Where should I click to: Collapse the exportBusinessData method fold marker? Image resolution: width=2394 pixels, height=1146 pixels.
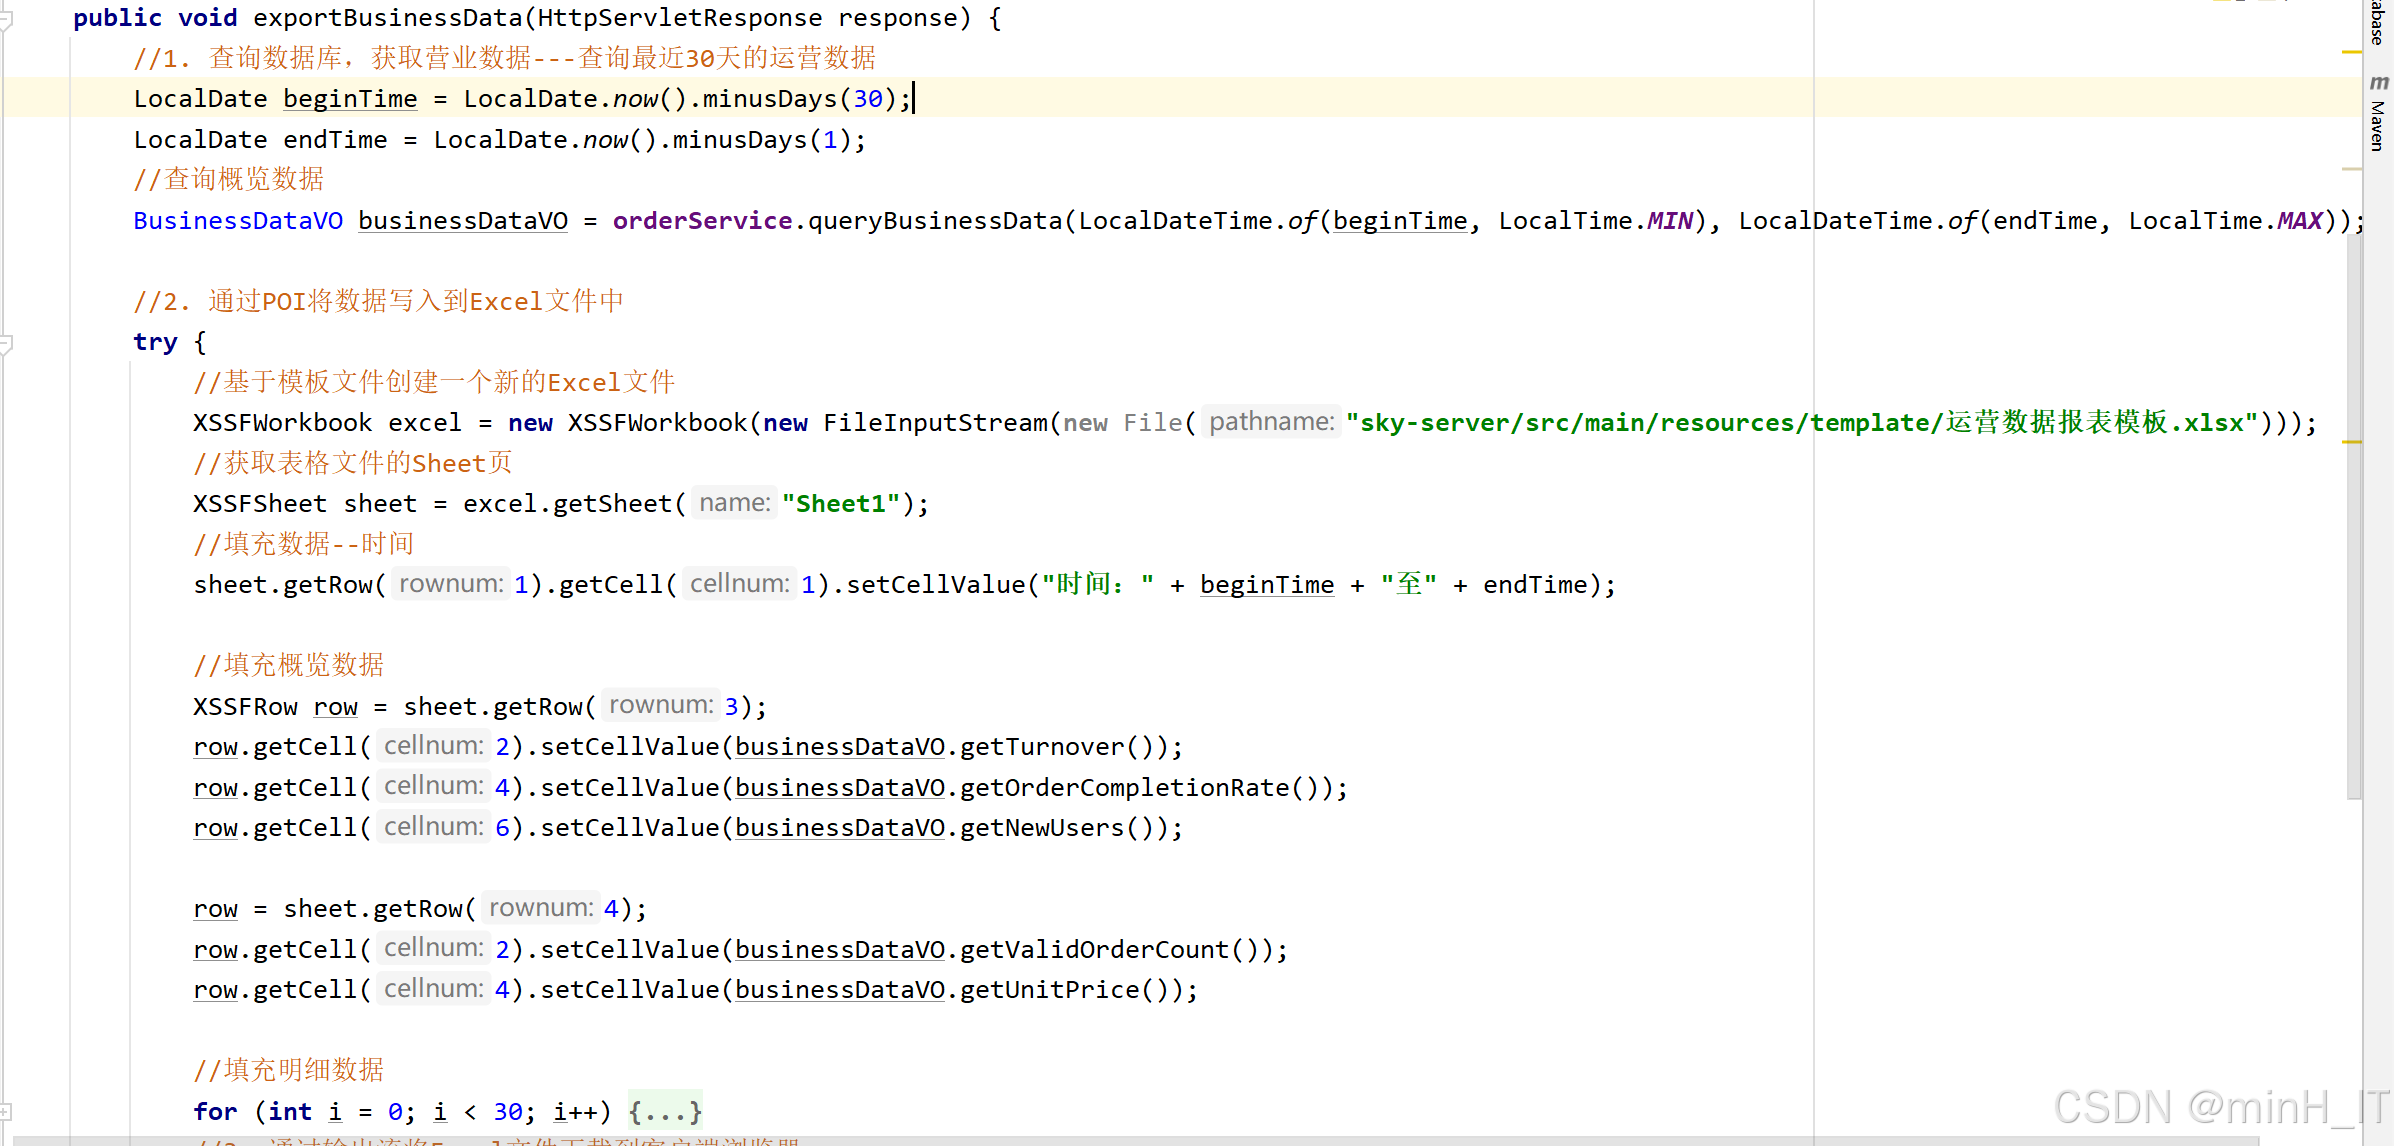pyautogui.click(x=6, y=18)
